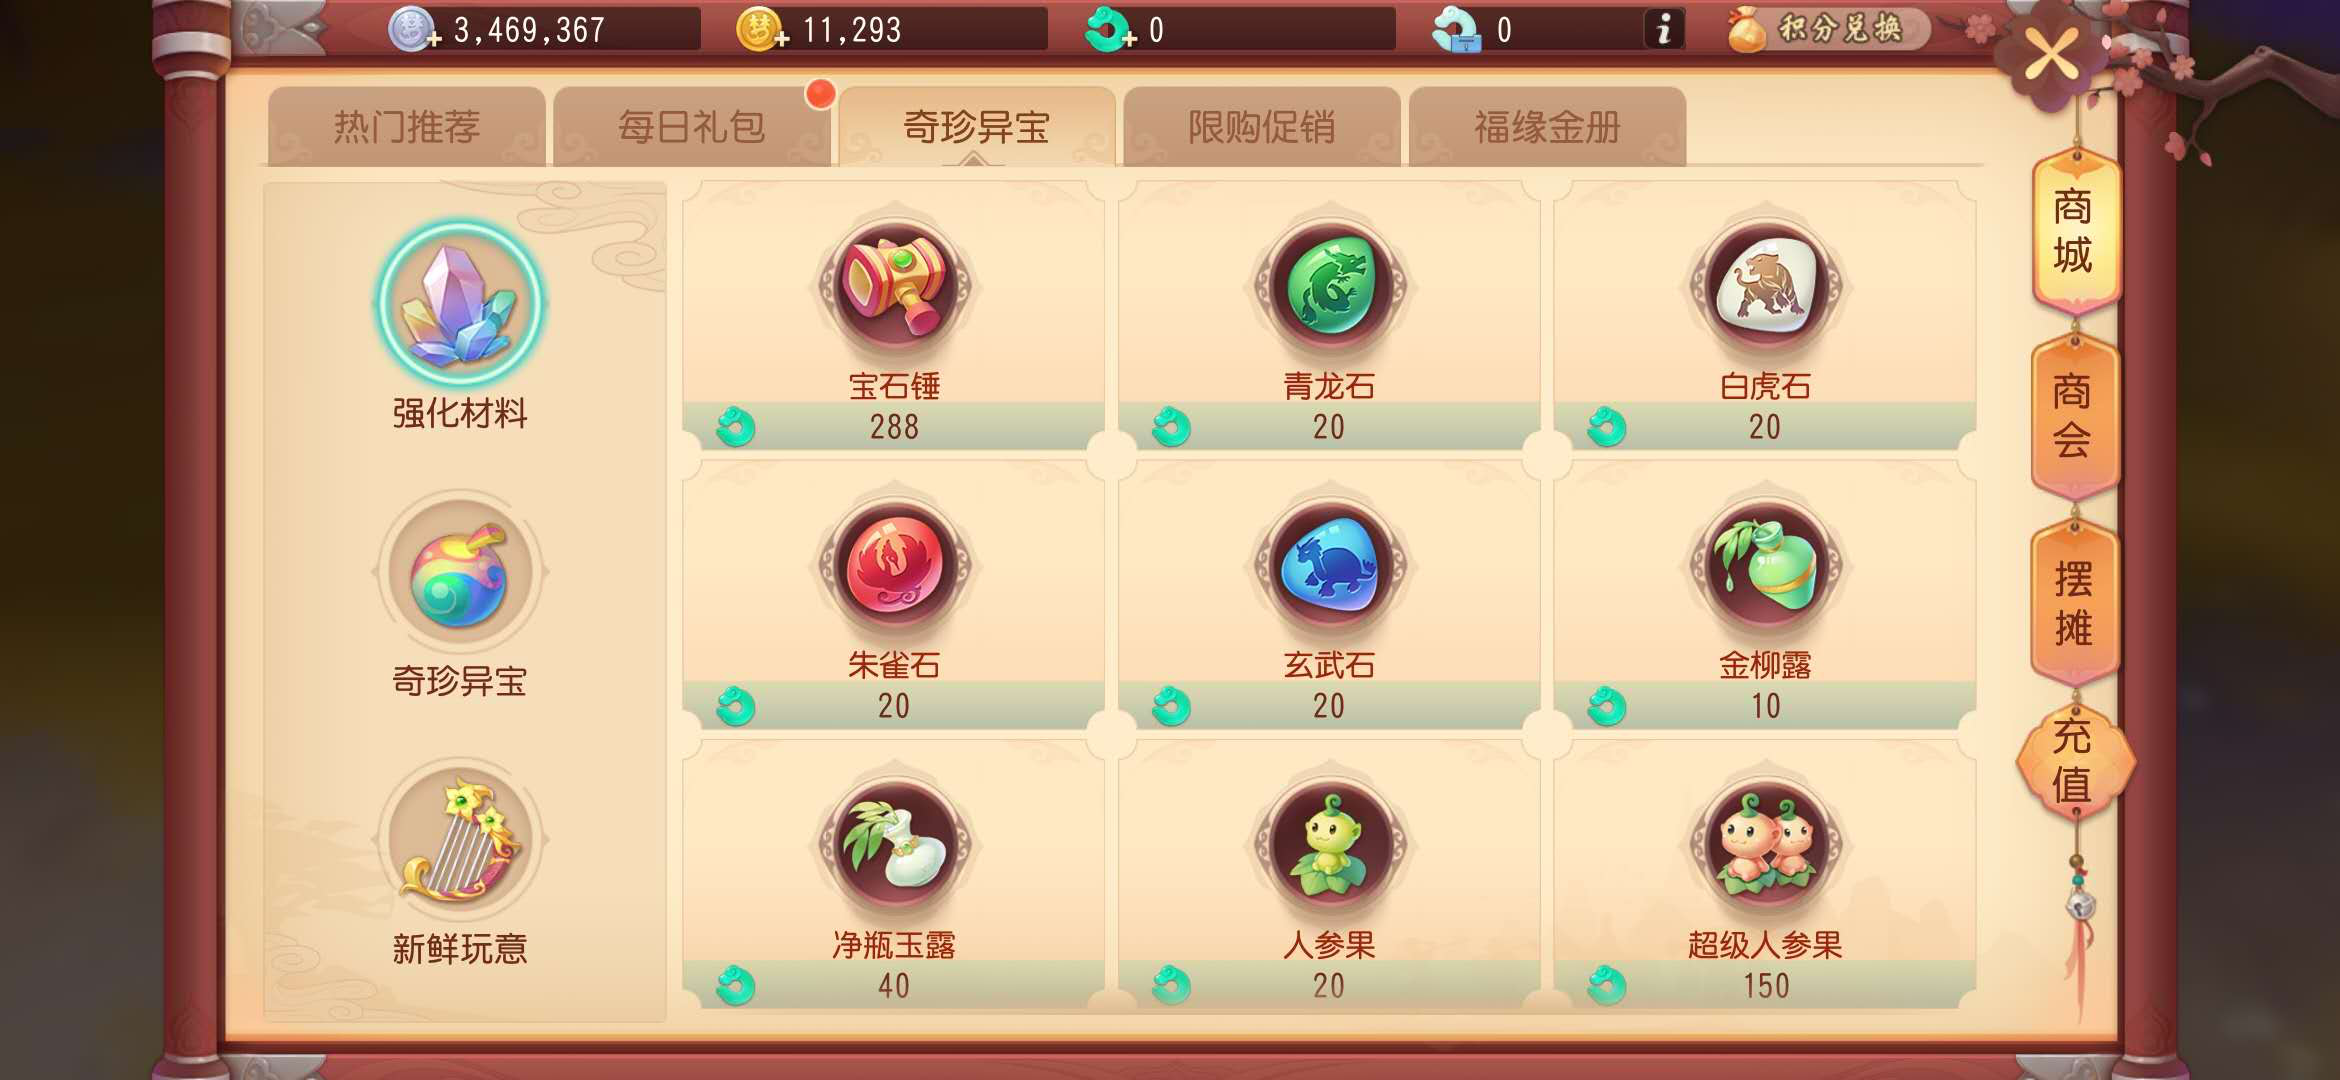Select the 青龙石 green dragon stone
Viewport: 2340px width, 1080px height.
coord(1329,316)
